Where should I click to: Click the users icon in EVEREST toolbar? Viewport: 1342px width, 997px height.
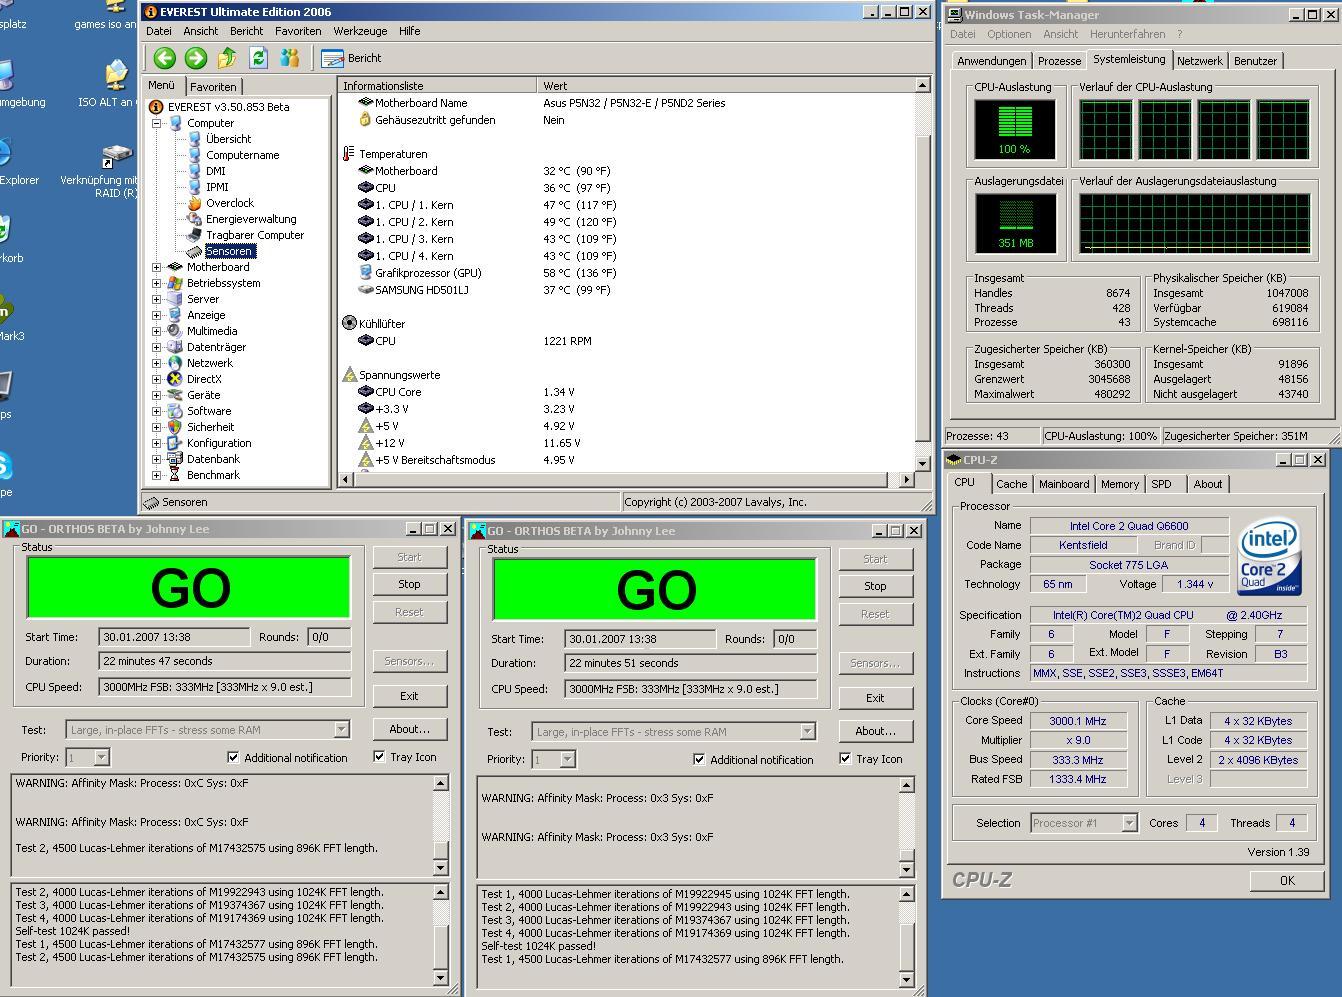[x=289, y=58]
